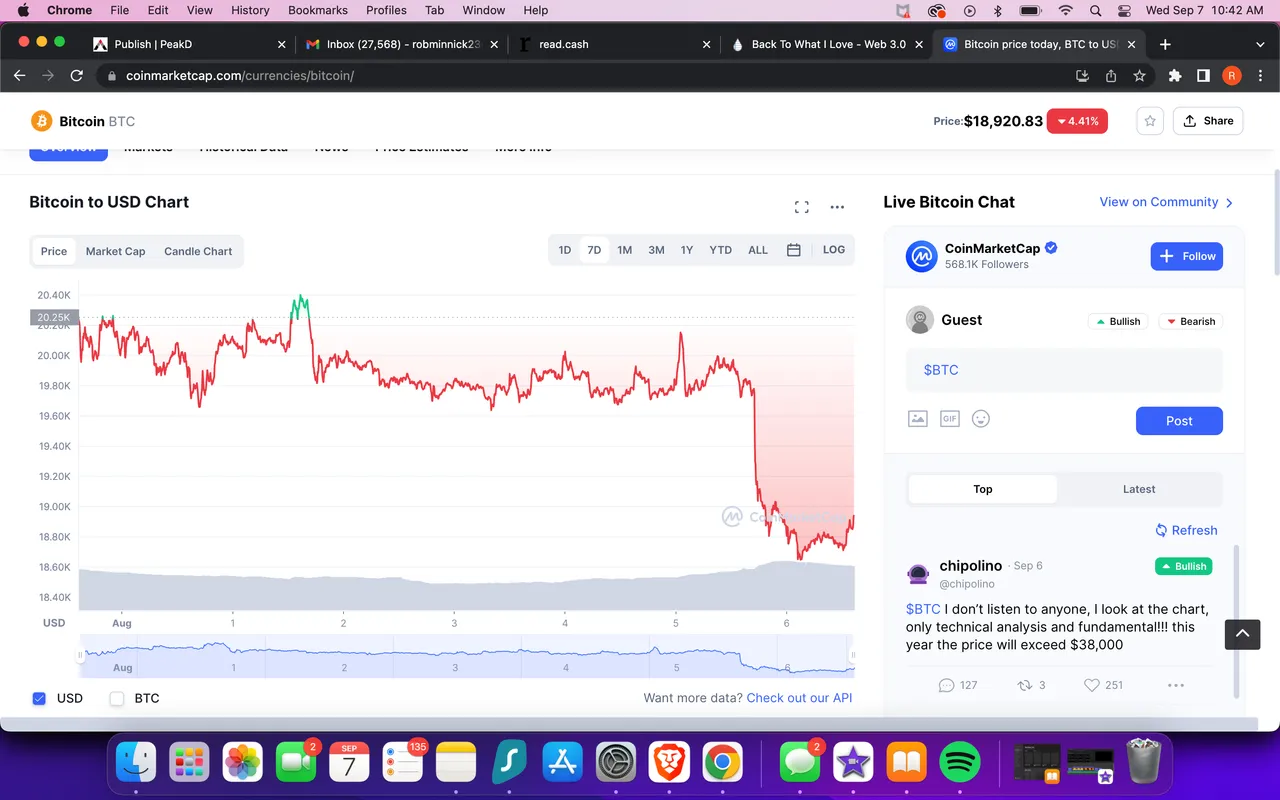
Task: Open chart more options ellipsis
Action: [x=837, y=207]
